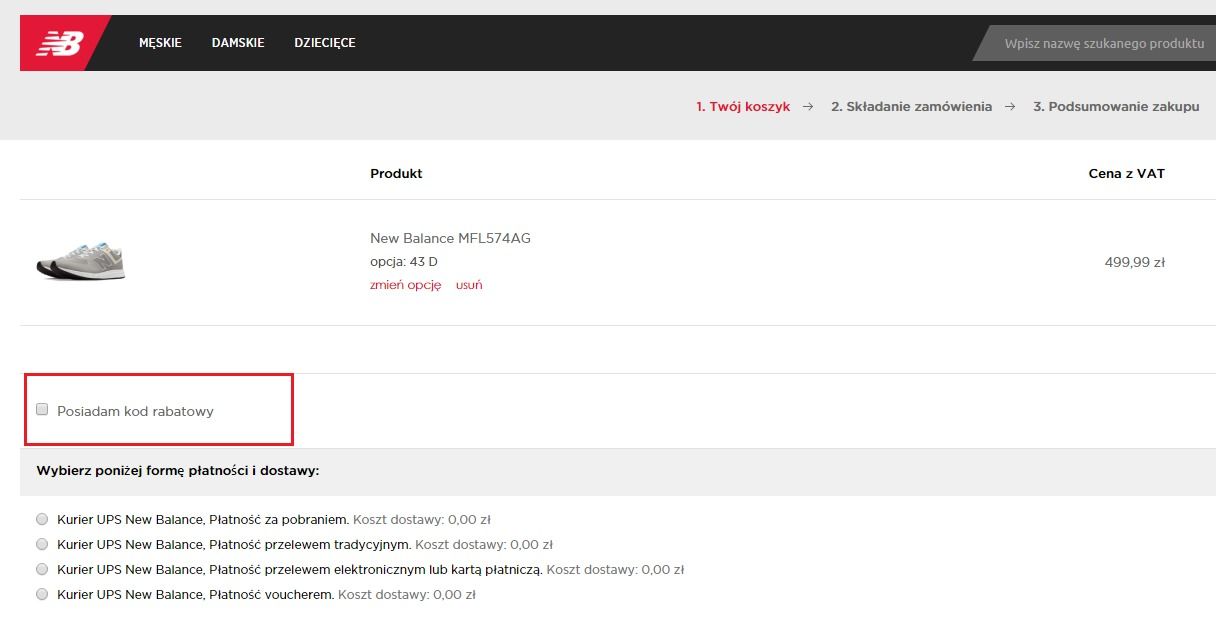
Task: Click the Produkt column header
Action: tap(396, 173)
